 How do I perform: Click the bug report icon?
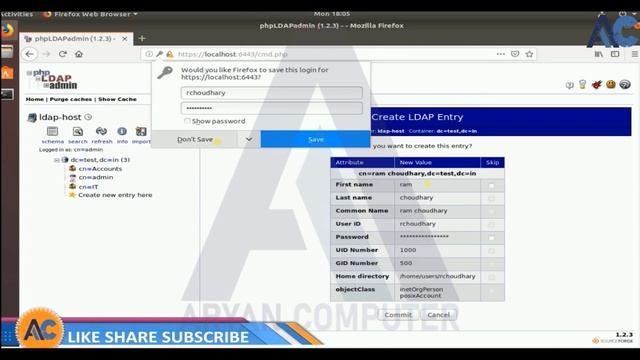click(x=597, y=84)
